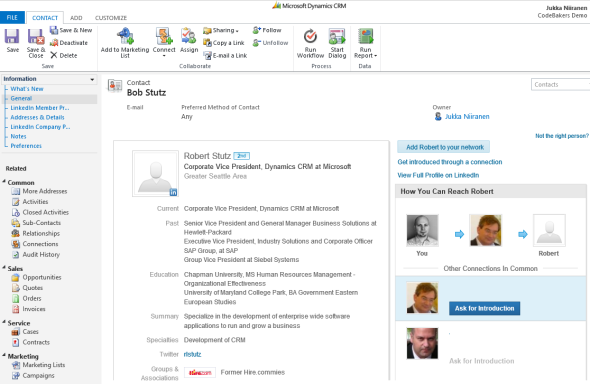Open View Full Profile on LinkedIn link
Screen dimensions: 590x384
(438, 175)
